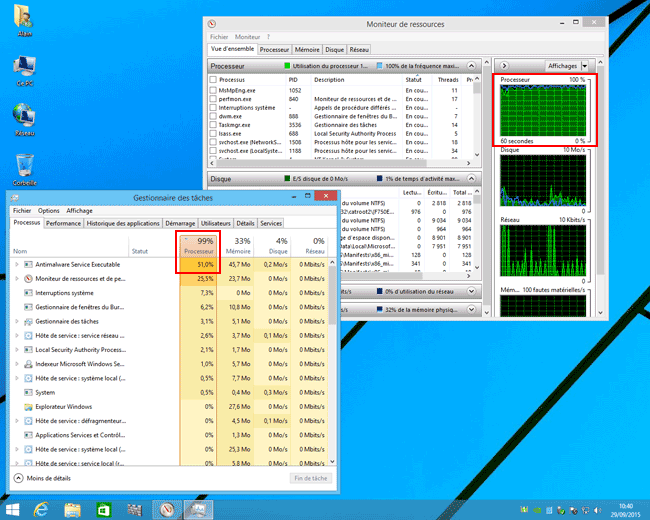Open the Corbeille desktop icon
650x520 pixels.
[x=25, y=166]
